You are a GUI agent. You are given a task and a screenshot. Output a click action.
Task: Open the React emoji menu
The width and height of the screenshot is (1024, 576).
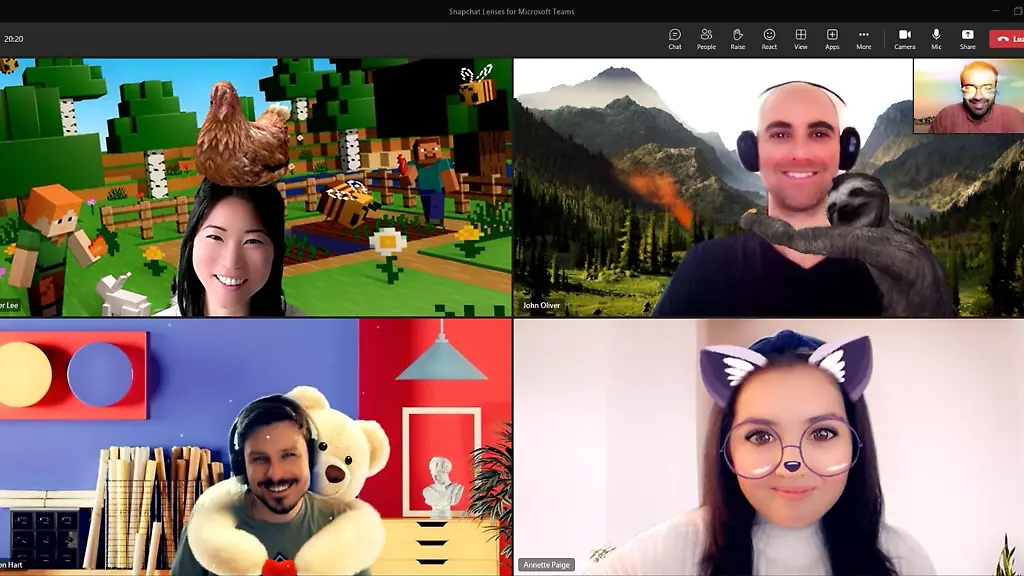(x=769, y=38)
